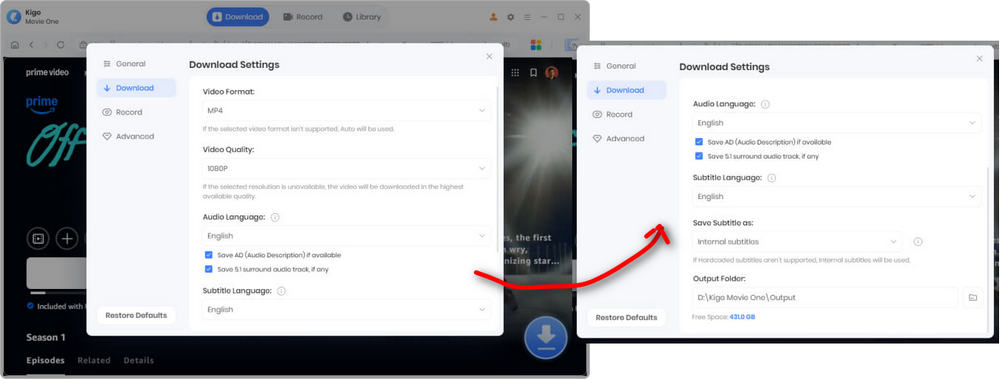Close the Download Settings dialog in Kigo window
1000x379 pixels.
pos(489,56)
